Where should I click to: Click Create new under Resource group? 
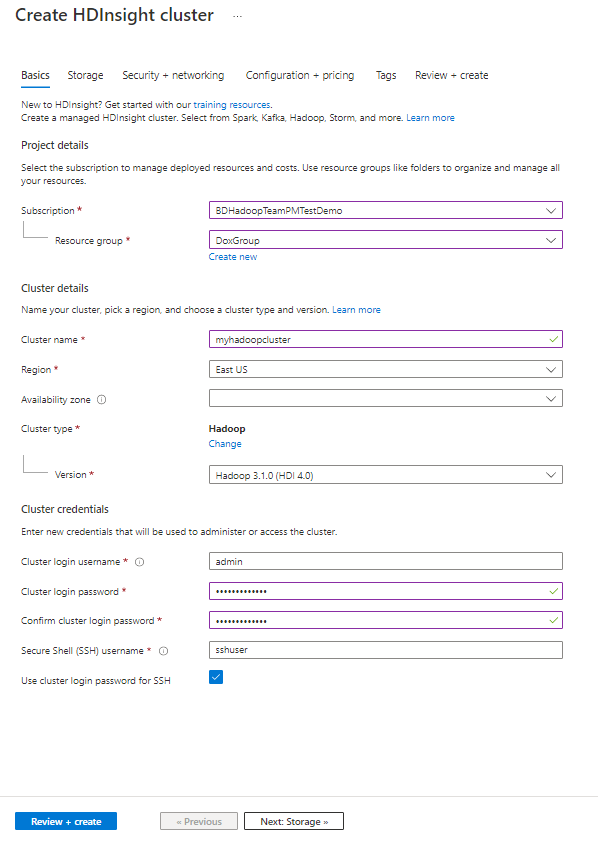point(234,256)
